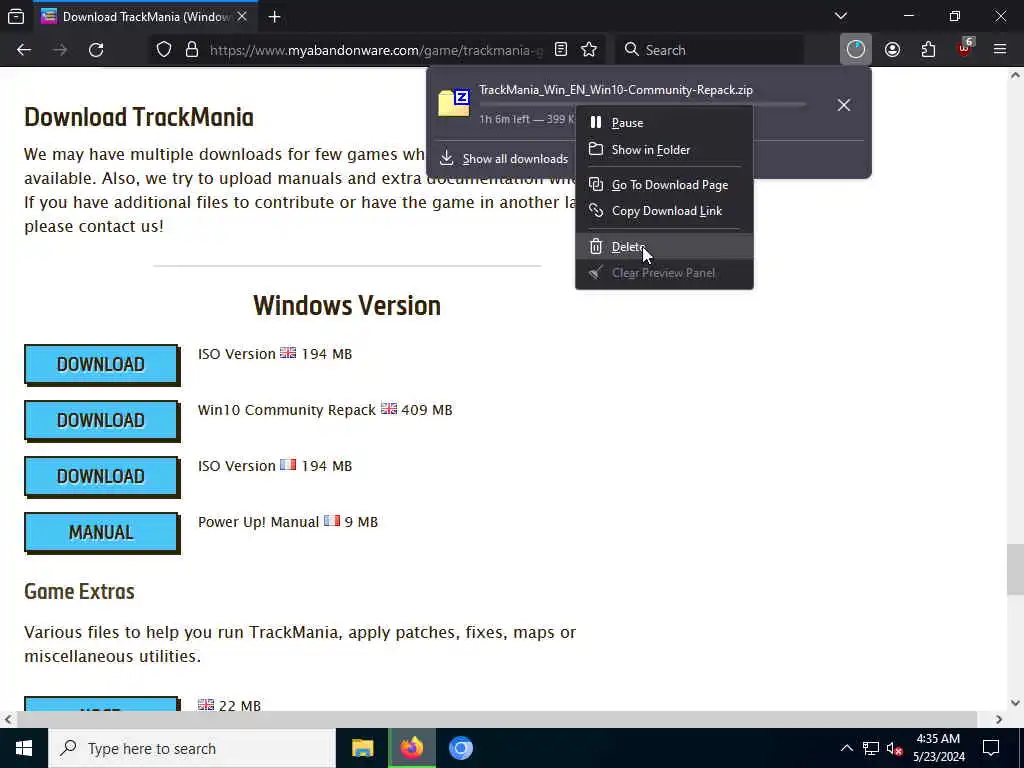
Task: Select Pause in the context menu
Action: (664, 123)
